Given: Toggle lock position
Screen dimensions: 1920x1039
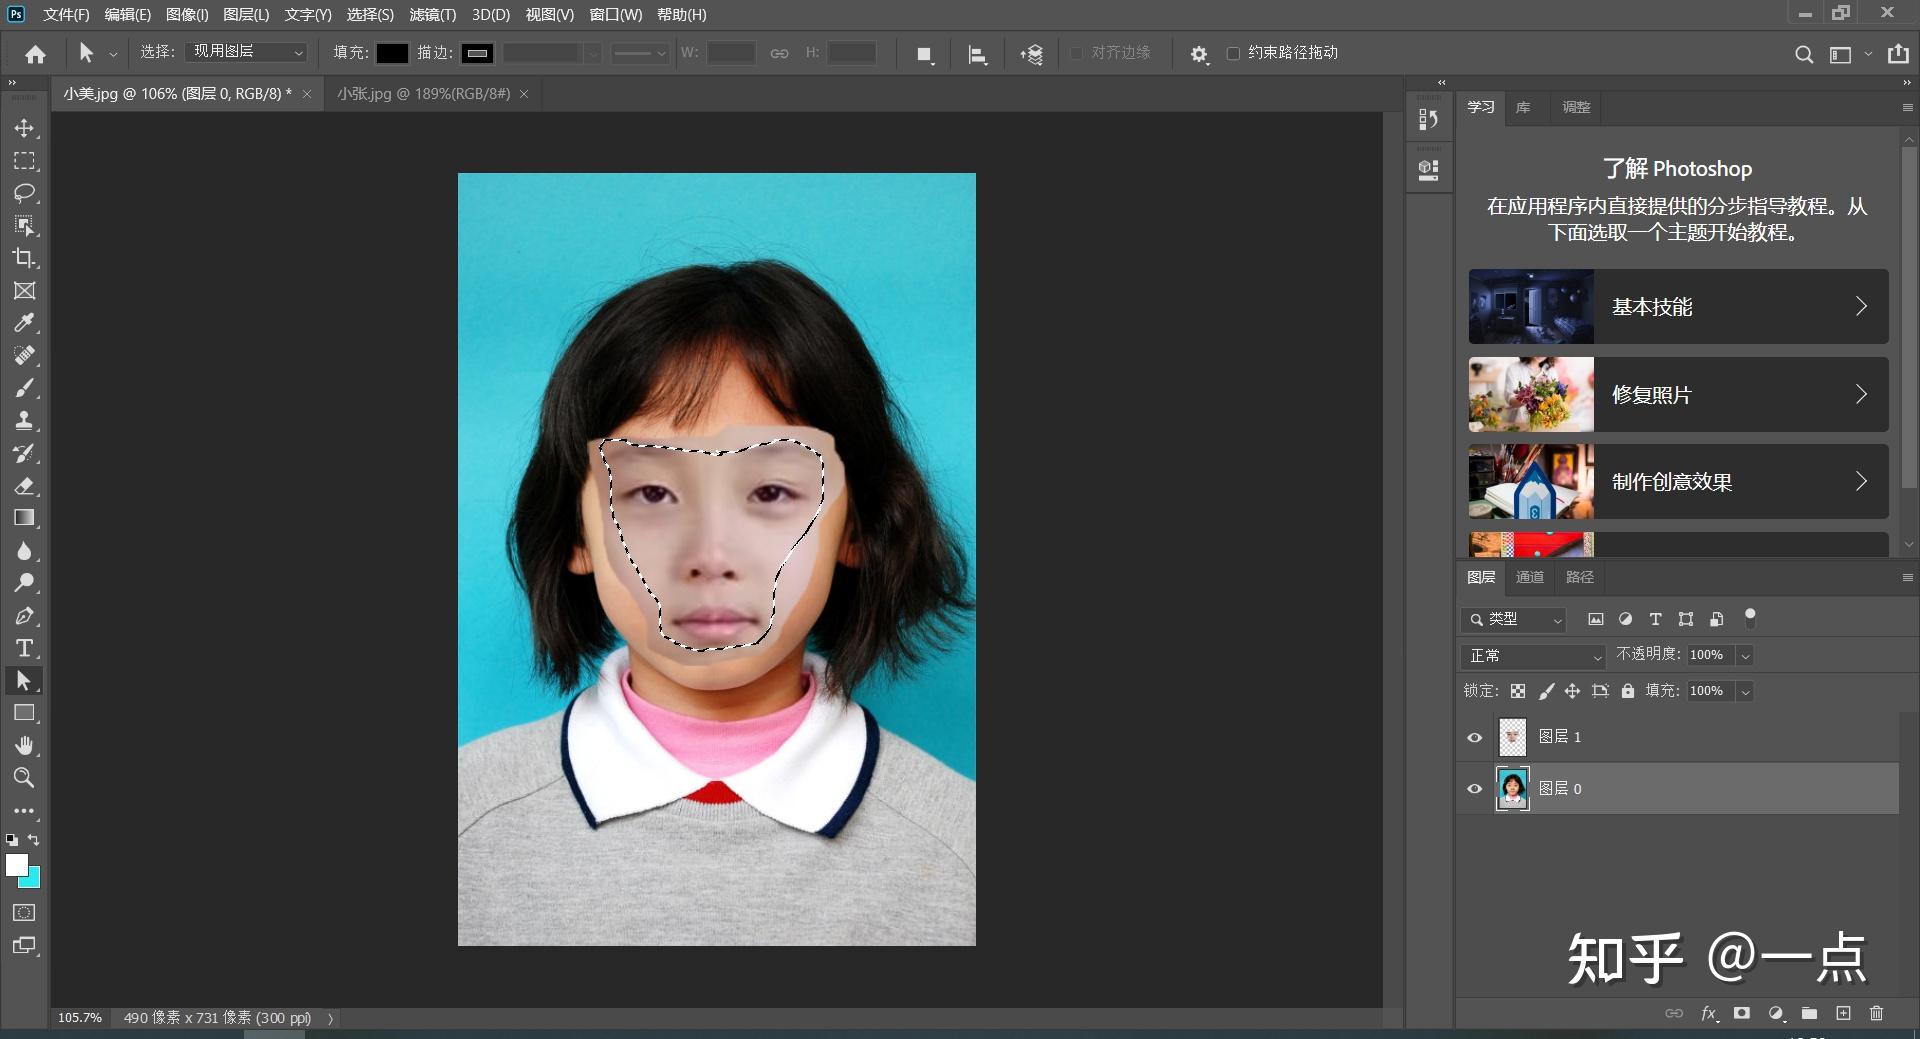Looking at the screenshot, I should point(1572,691).
